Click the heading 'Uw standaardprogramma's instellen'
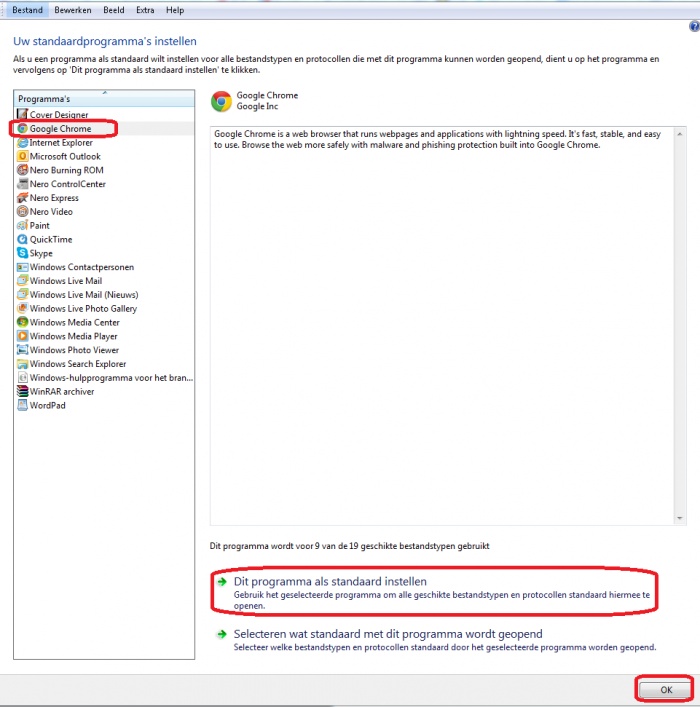Viewport: 700px width, 707px height. pyautogui.click(x=105, y=41)
